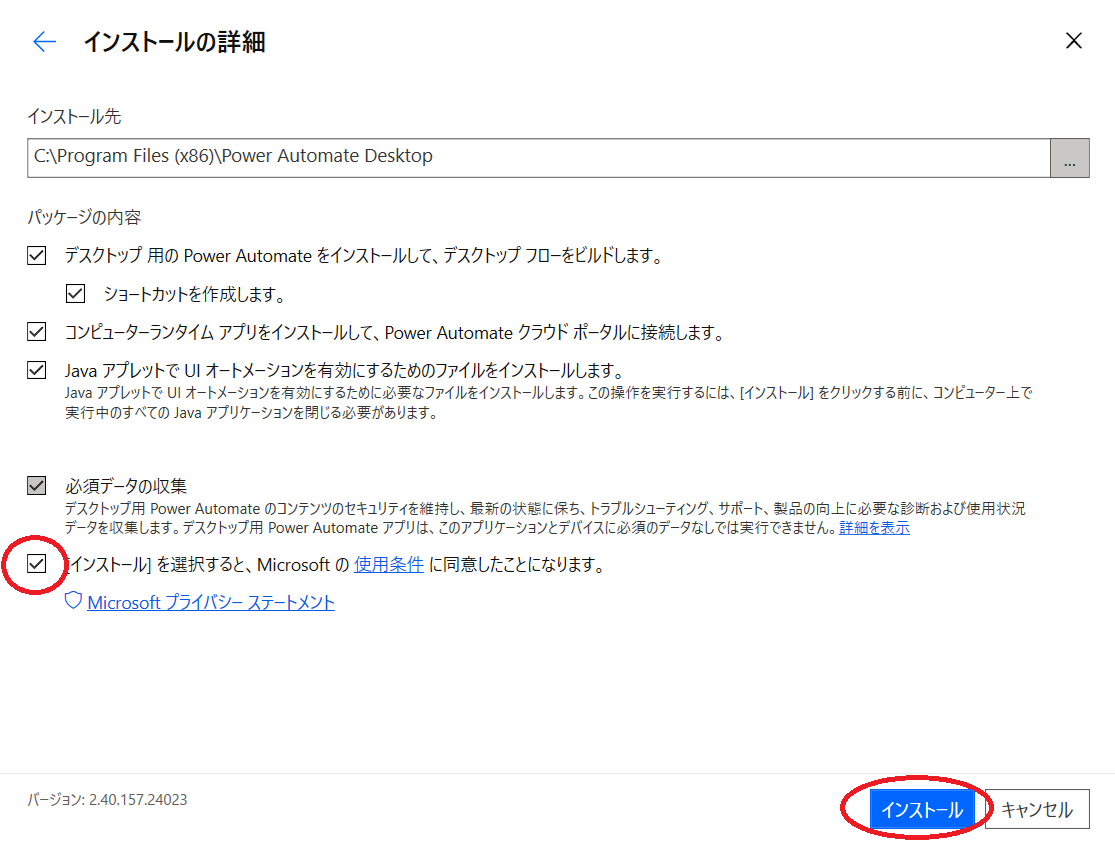This screenshot has width=1115, height=841.
Task: Open the Microsoft プライバシー ステートメント link
Action: tap(212, 602)
